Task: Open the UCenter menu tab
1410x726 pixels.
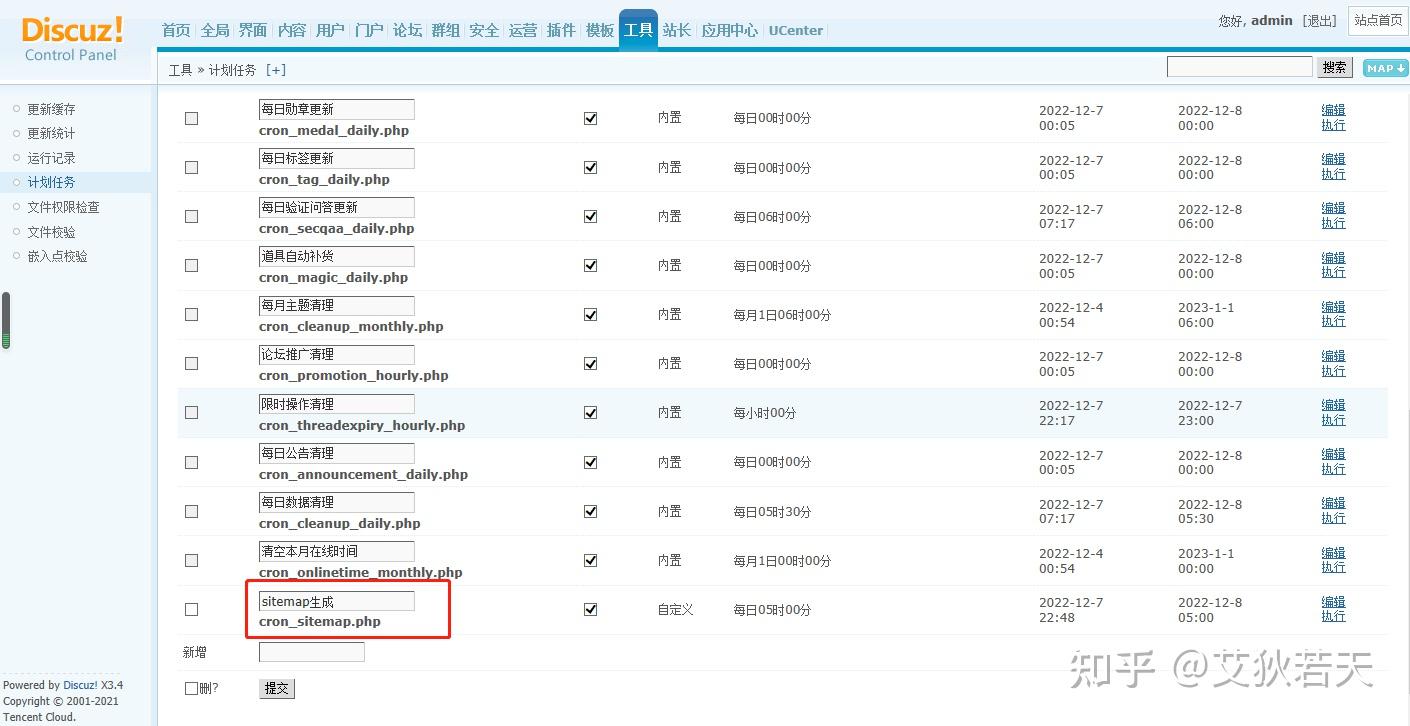Action: coord(795,30)
